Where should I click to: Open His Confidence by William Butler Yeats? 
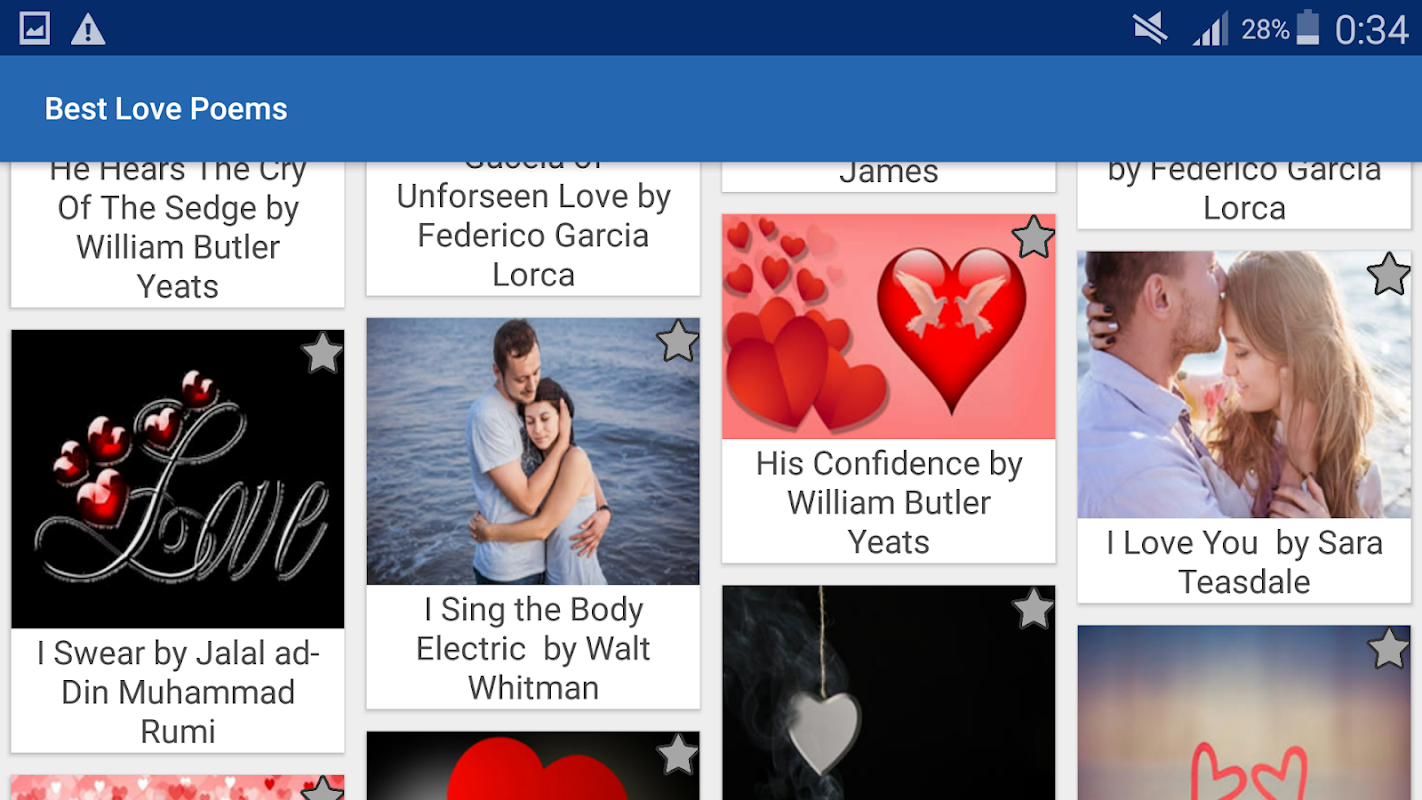(x=889, y=502)
